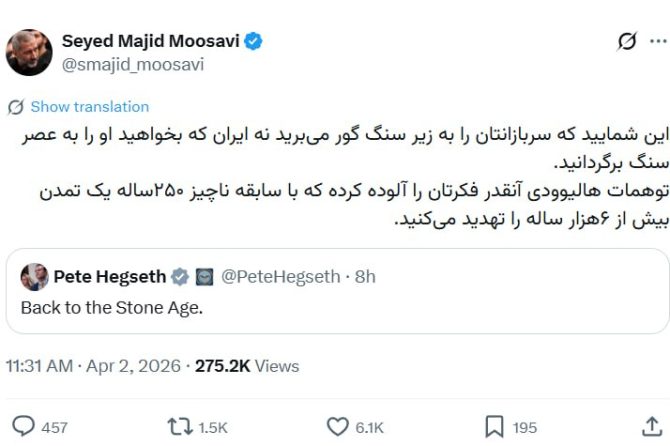Click the Grok icon on the post
Viewport: 670px width, 446px height.
(x=627, y=41)
